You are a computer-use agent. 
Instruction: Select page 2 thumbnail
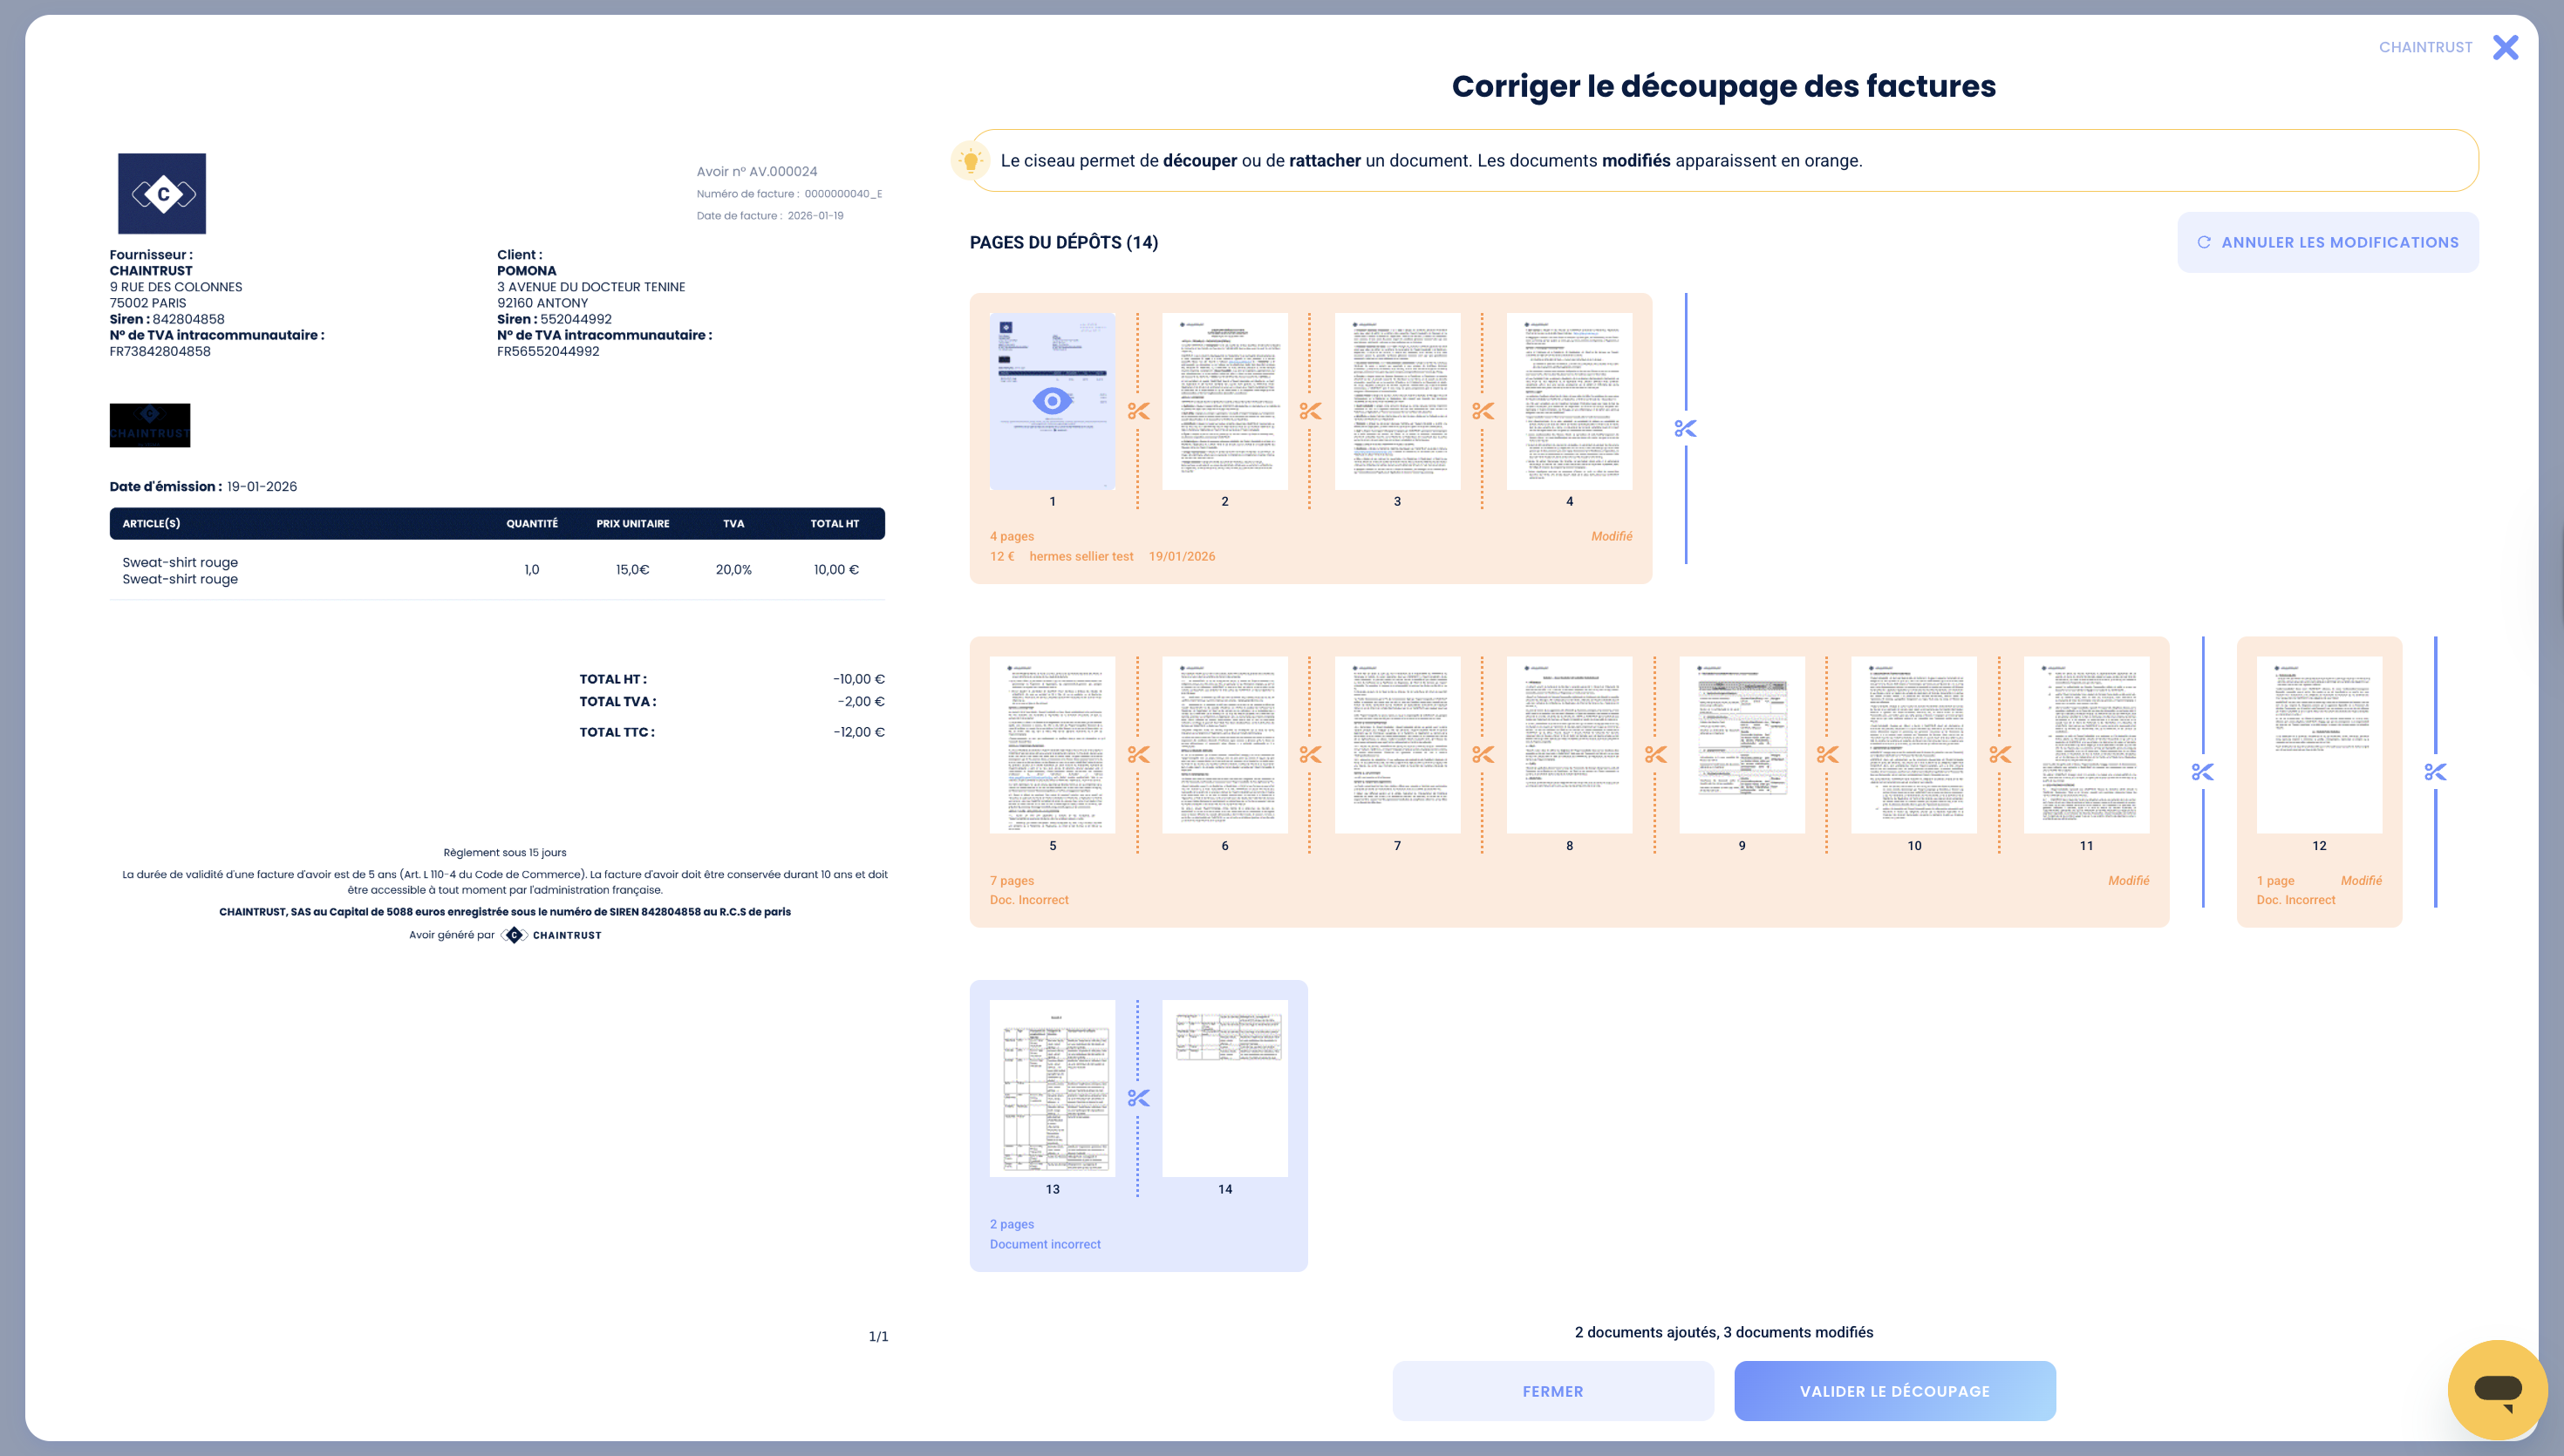point(1225,401)
